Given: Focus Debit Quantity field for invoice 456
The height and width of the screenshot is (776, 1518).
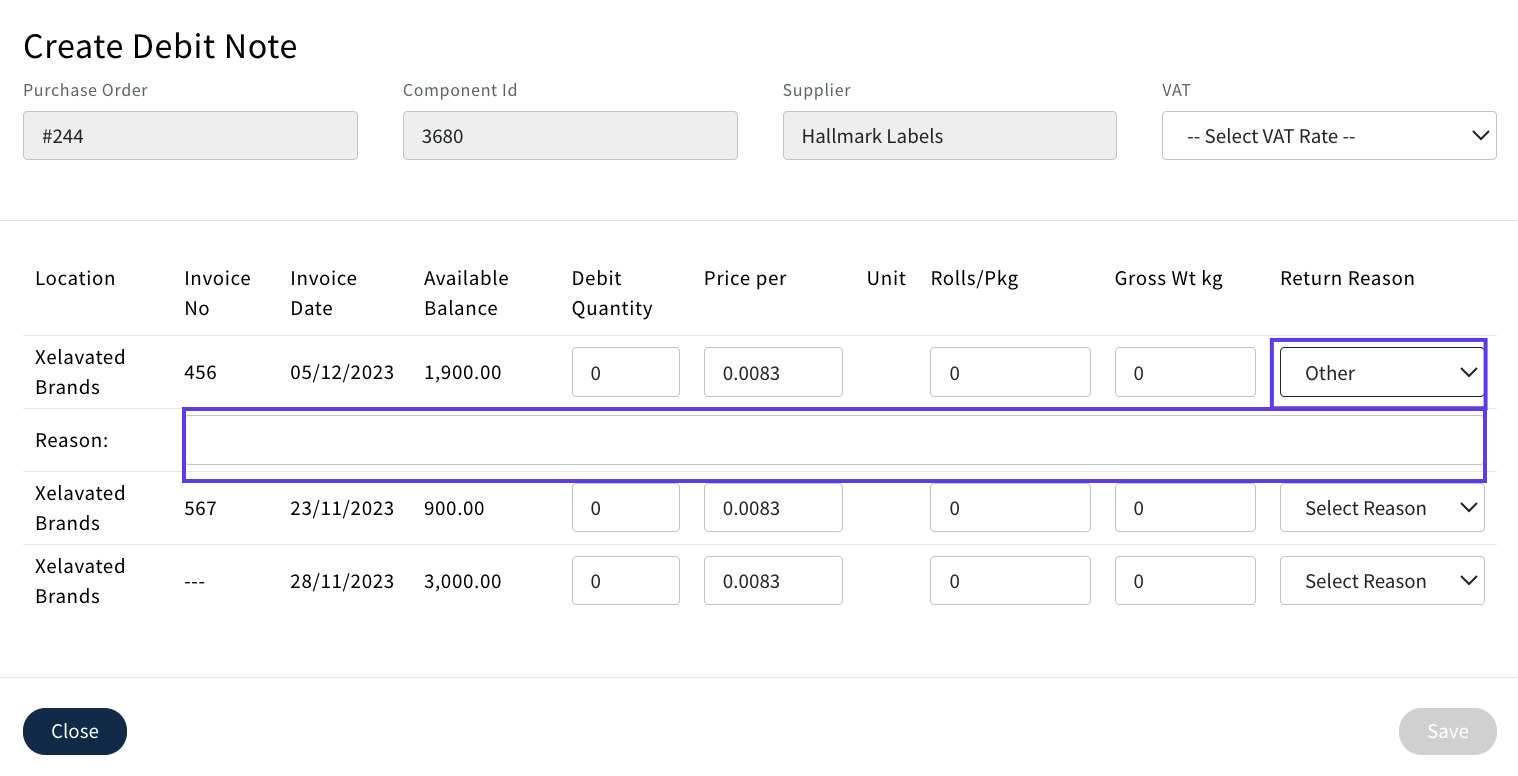Looking at the screenshot, I should 625,373.
